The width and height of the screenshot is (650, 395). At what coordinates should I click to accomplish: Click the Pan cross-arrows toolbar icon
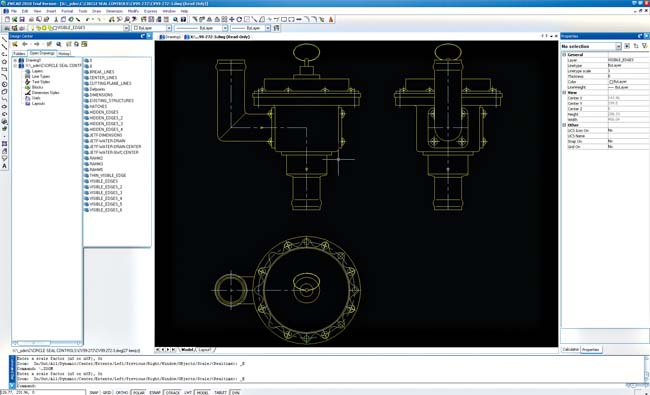tap(231, 19)
